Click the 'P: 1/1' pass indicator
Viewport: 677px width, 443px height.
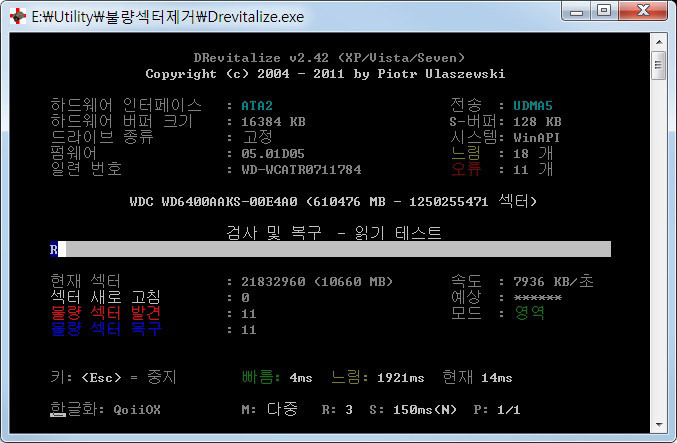(497, 409)
